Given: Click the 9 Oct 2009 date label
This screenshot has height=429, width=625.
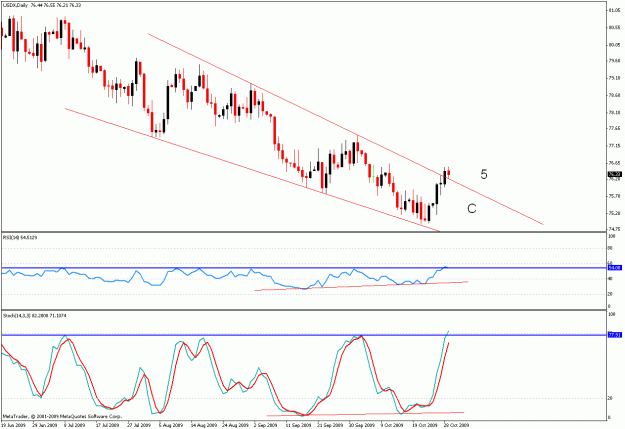Looking at the screenshot, I should 393,425.
